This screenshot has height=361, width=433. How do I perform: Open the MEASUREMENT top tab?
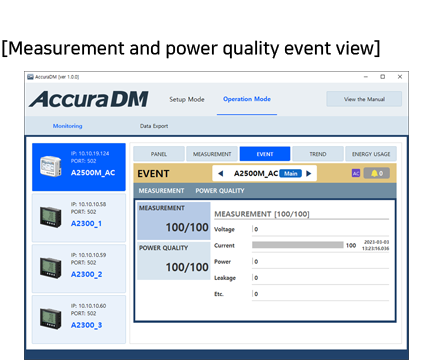click(212, 154)
